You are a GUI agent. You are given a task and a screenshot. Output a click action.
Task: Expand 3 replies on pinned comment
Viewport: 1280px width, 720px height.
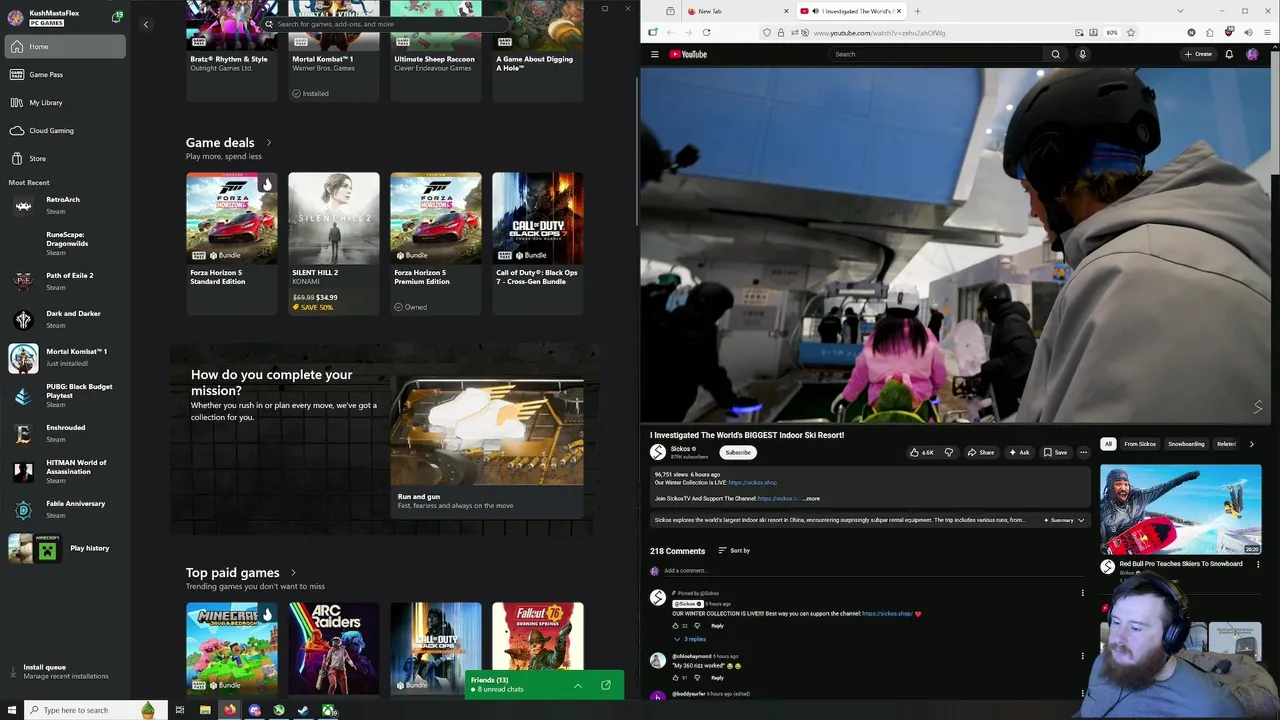coord(690,639)
